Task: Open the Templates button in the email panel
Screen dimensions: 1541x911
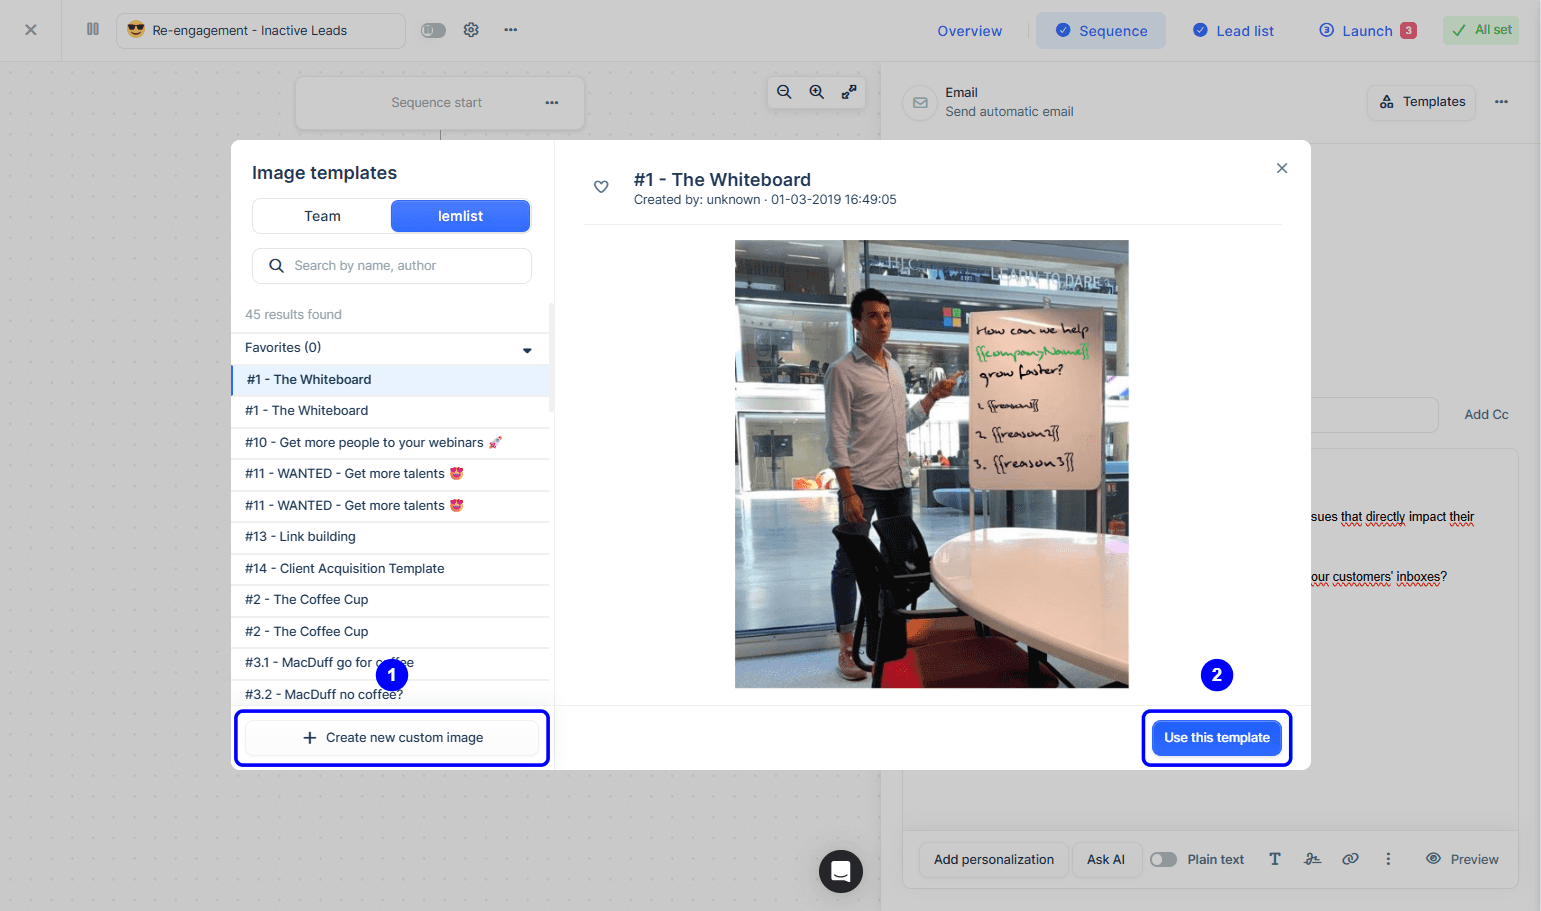Action: point(1421,102)
